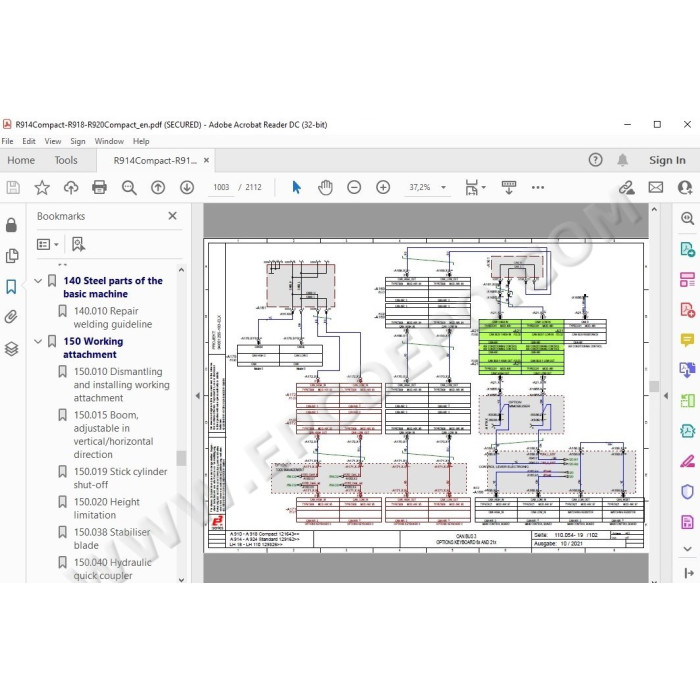Send file by email envelope icon

click(656, 188)
